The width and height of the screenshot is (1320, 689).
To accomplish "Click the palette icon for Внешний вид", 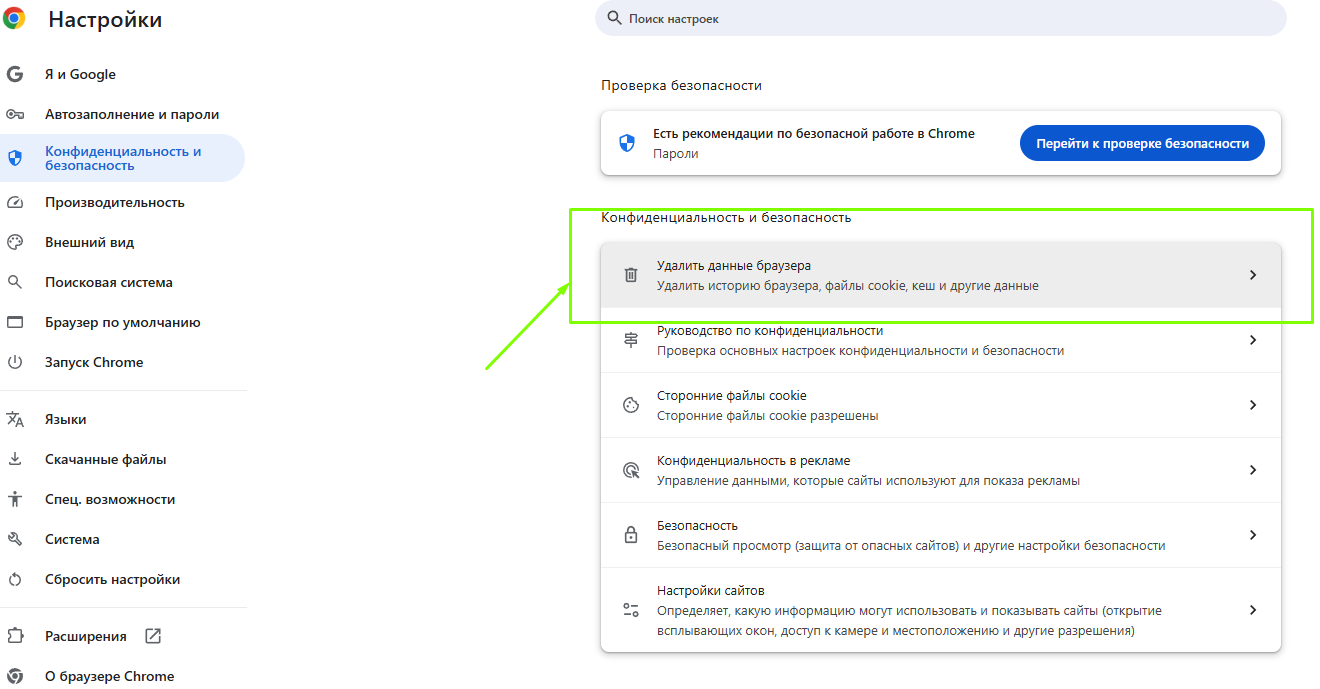I will click(14, 242).
